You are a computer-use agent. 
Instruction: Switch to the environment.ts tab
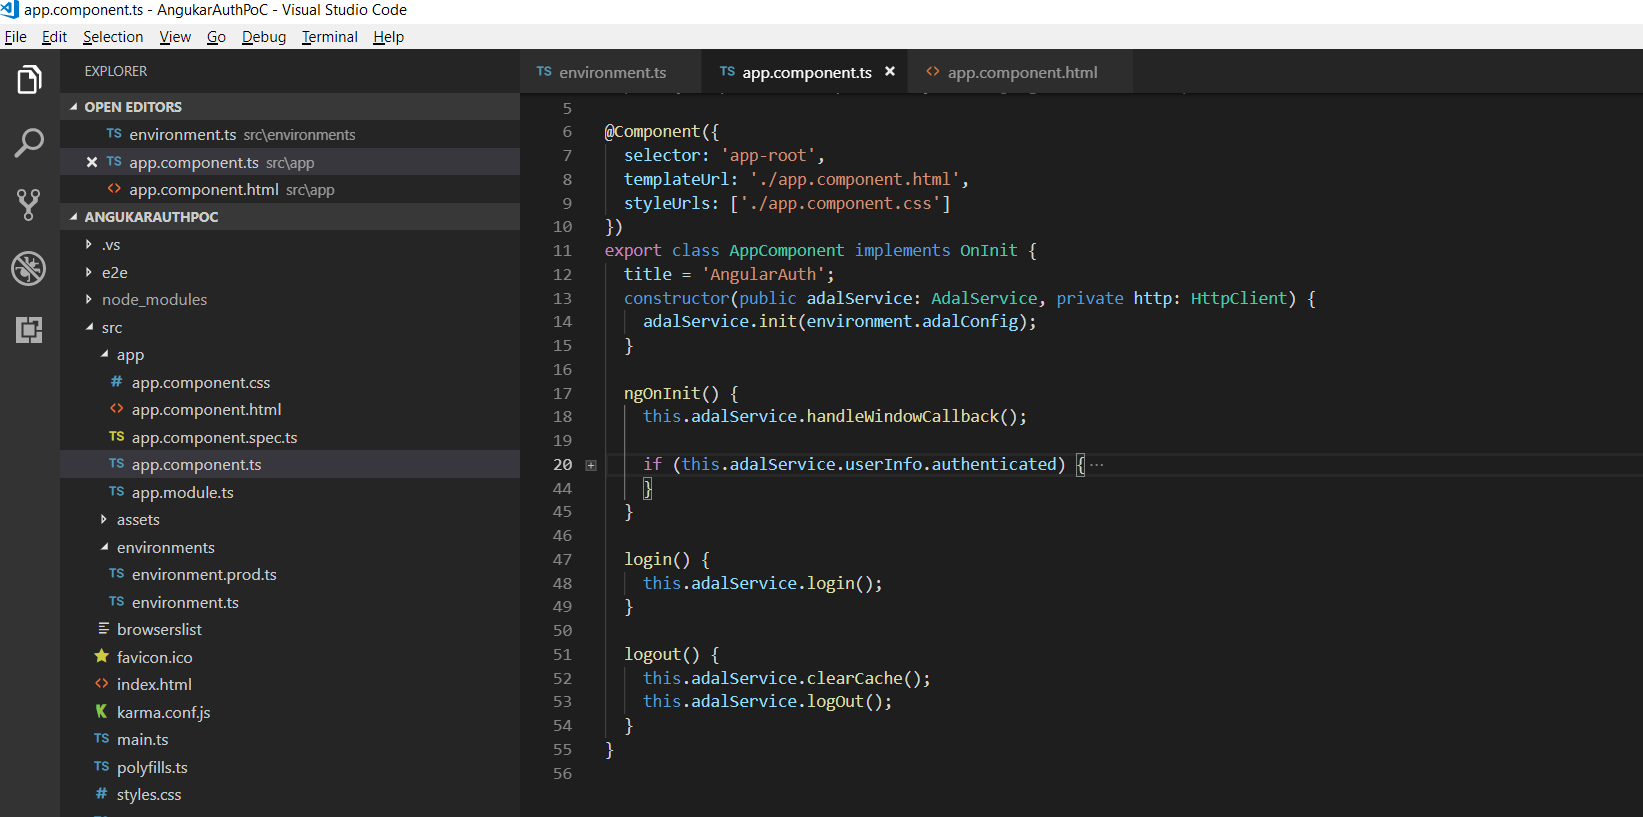611,72
